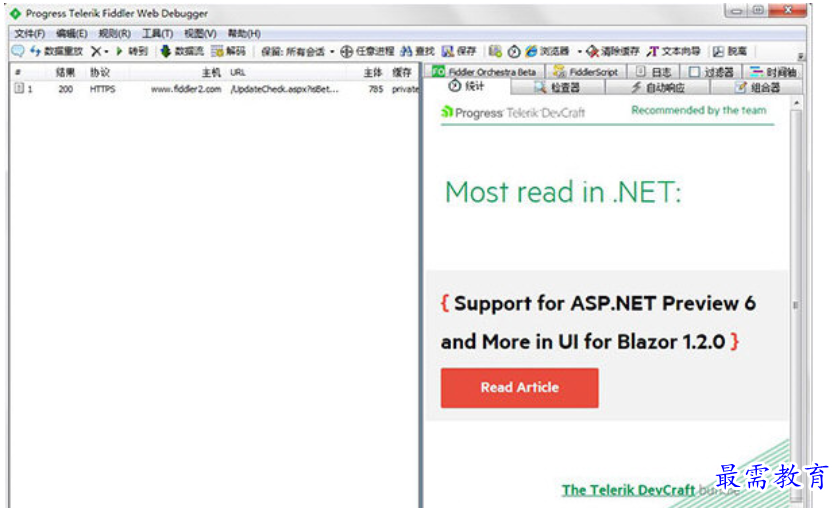Sort sessions by the # column header

pos(18,72)
